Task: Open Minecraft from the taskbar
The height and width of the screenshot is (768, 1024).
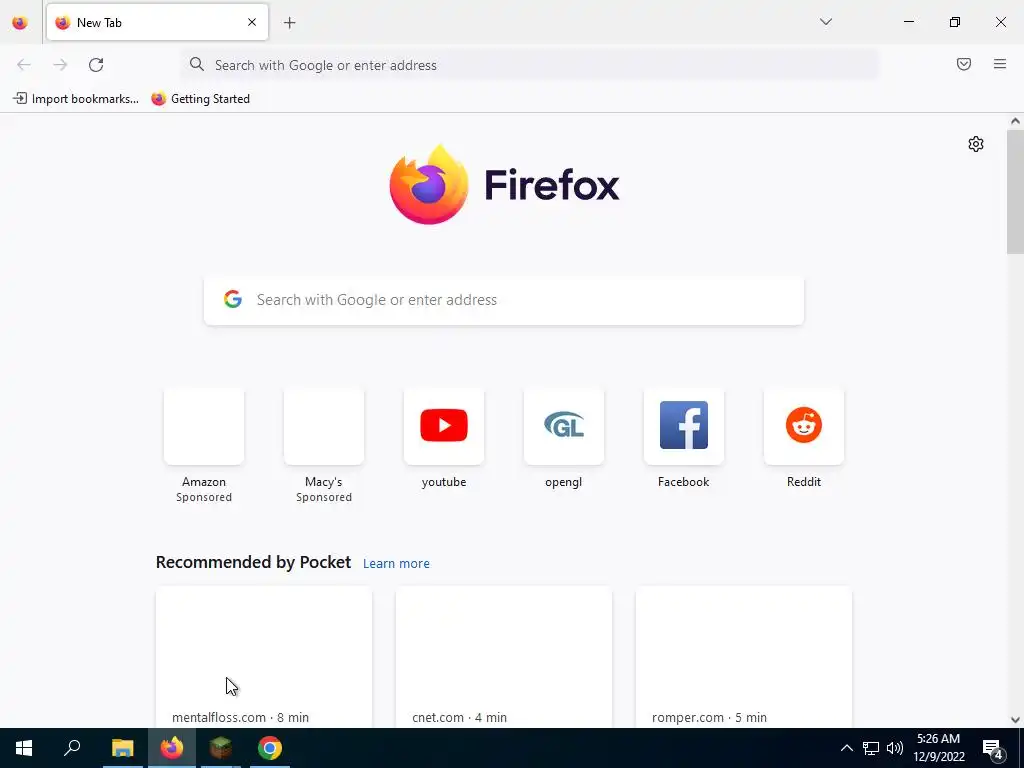Action: click(x=221, y=748)
